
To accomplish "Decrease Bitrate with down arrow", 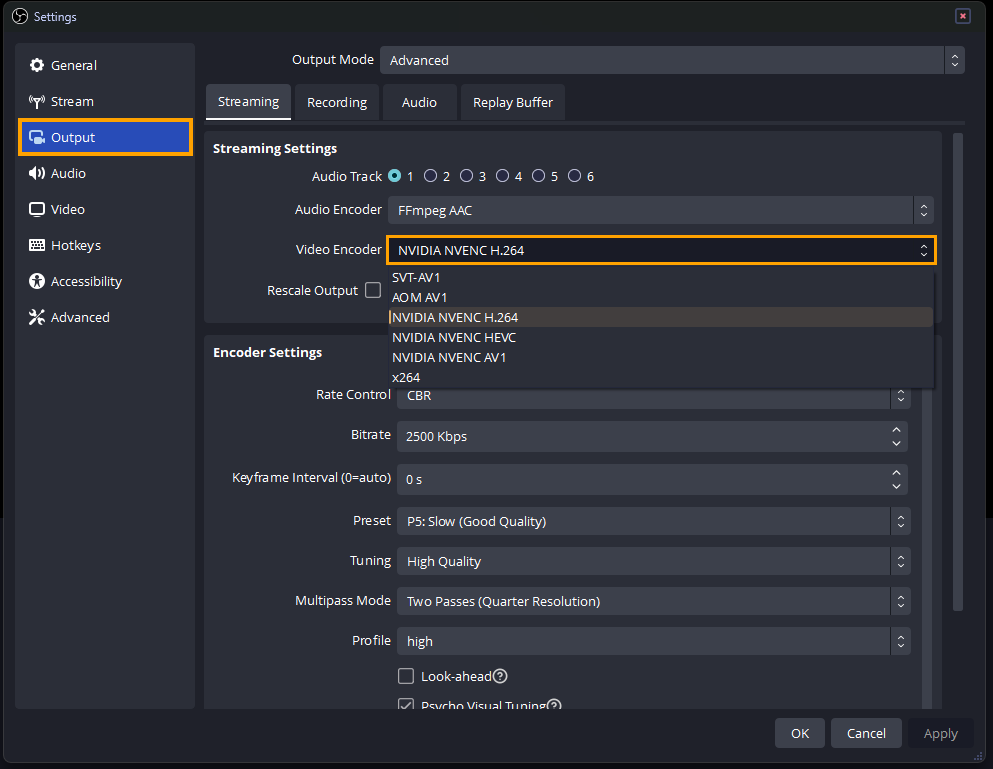I will click(896, 443).
